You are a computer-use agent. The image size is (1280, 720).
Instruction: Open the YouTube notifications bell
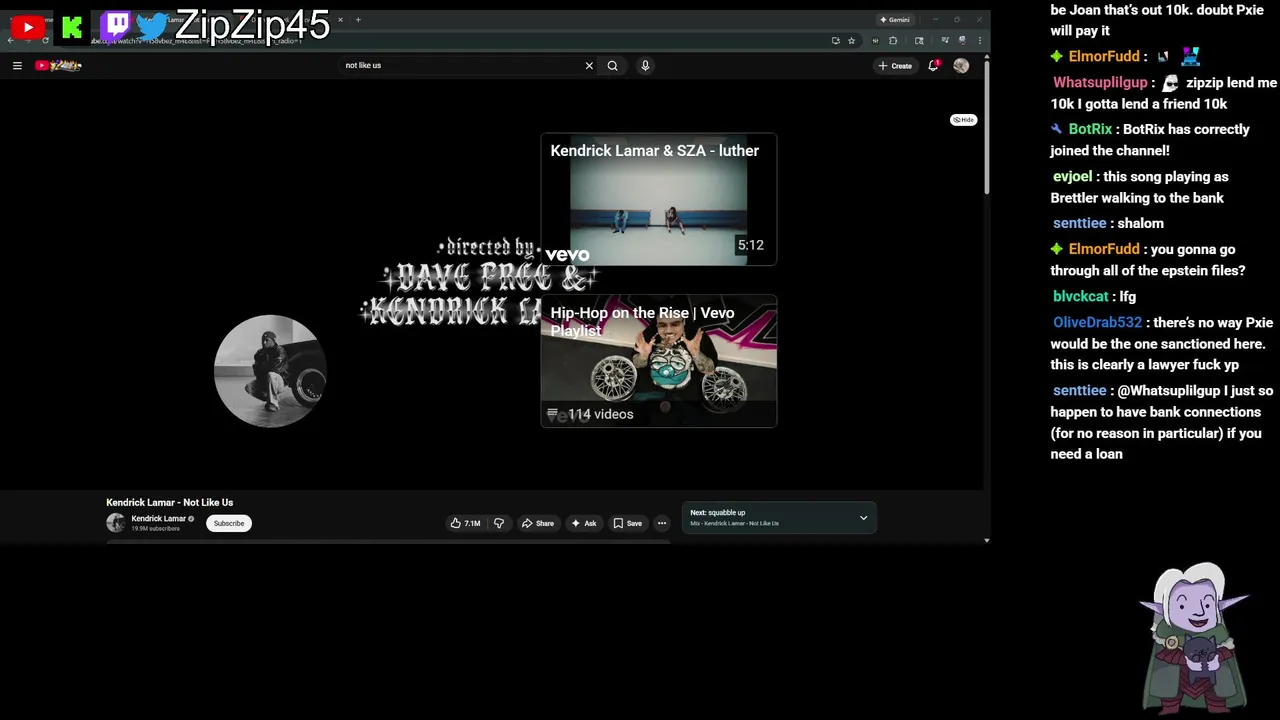pos(933,65)
